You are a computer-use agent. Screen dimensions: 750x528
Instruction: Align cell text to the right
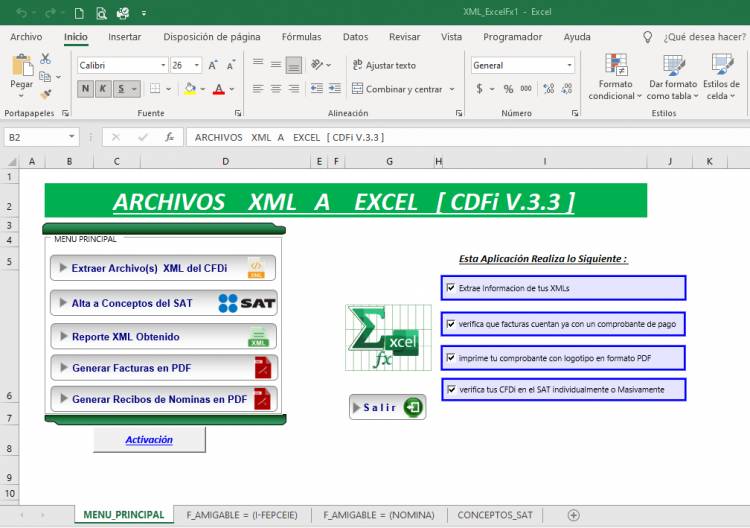(x=294, y=88)
